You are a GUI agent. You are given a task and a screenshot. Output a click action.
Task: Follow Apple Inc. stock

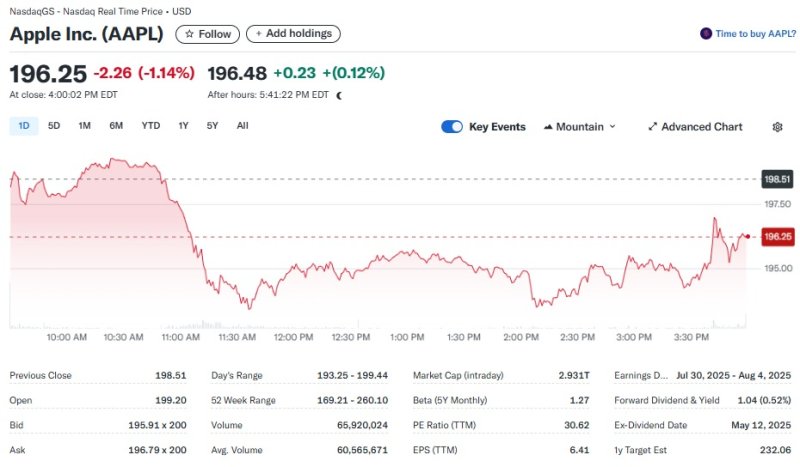207,34
